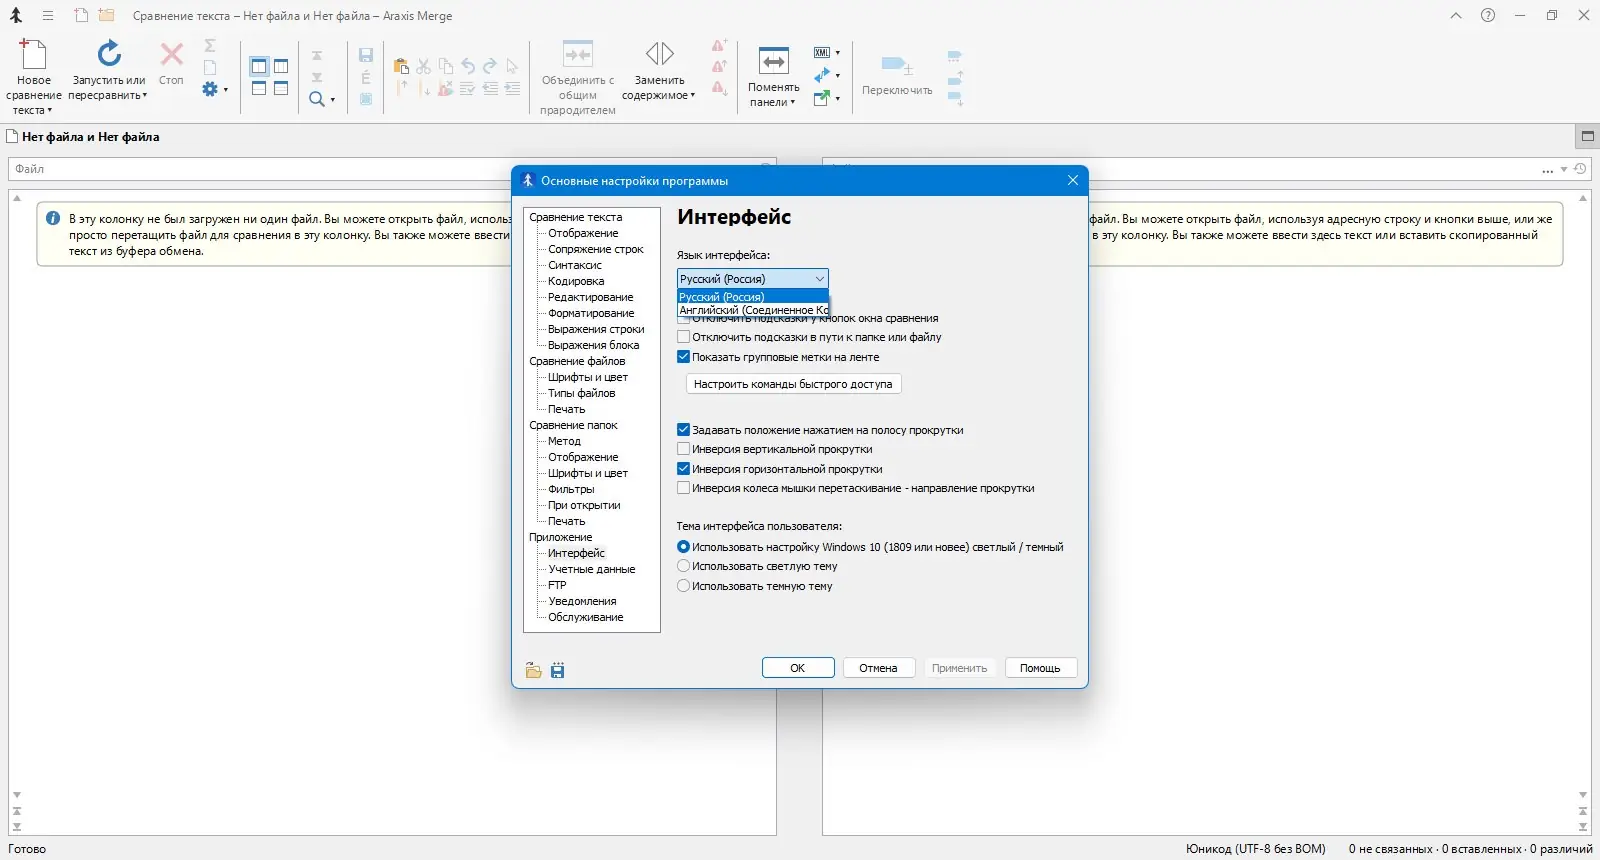This screenshot has width=1600, height=860.
Task: Click the clipboard paste icon on the ribbon
Action: pos(401,67)
